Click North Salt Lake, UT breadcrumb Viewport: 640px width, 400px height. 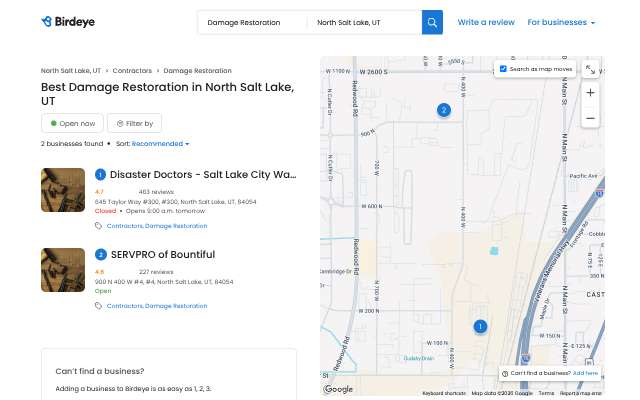point(71,71)
